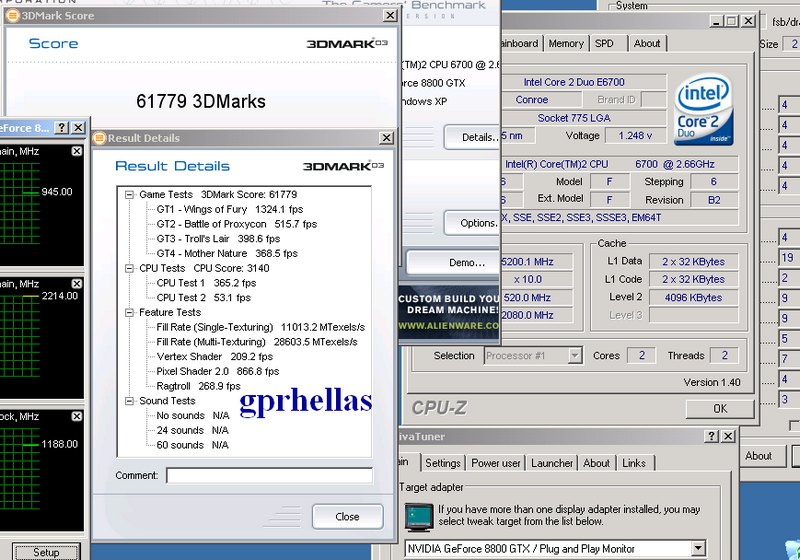This screenshot has width=800, height=560.
Task: Click the 3DMark Score window title icon
Action: [x=12, y=16]
